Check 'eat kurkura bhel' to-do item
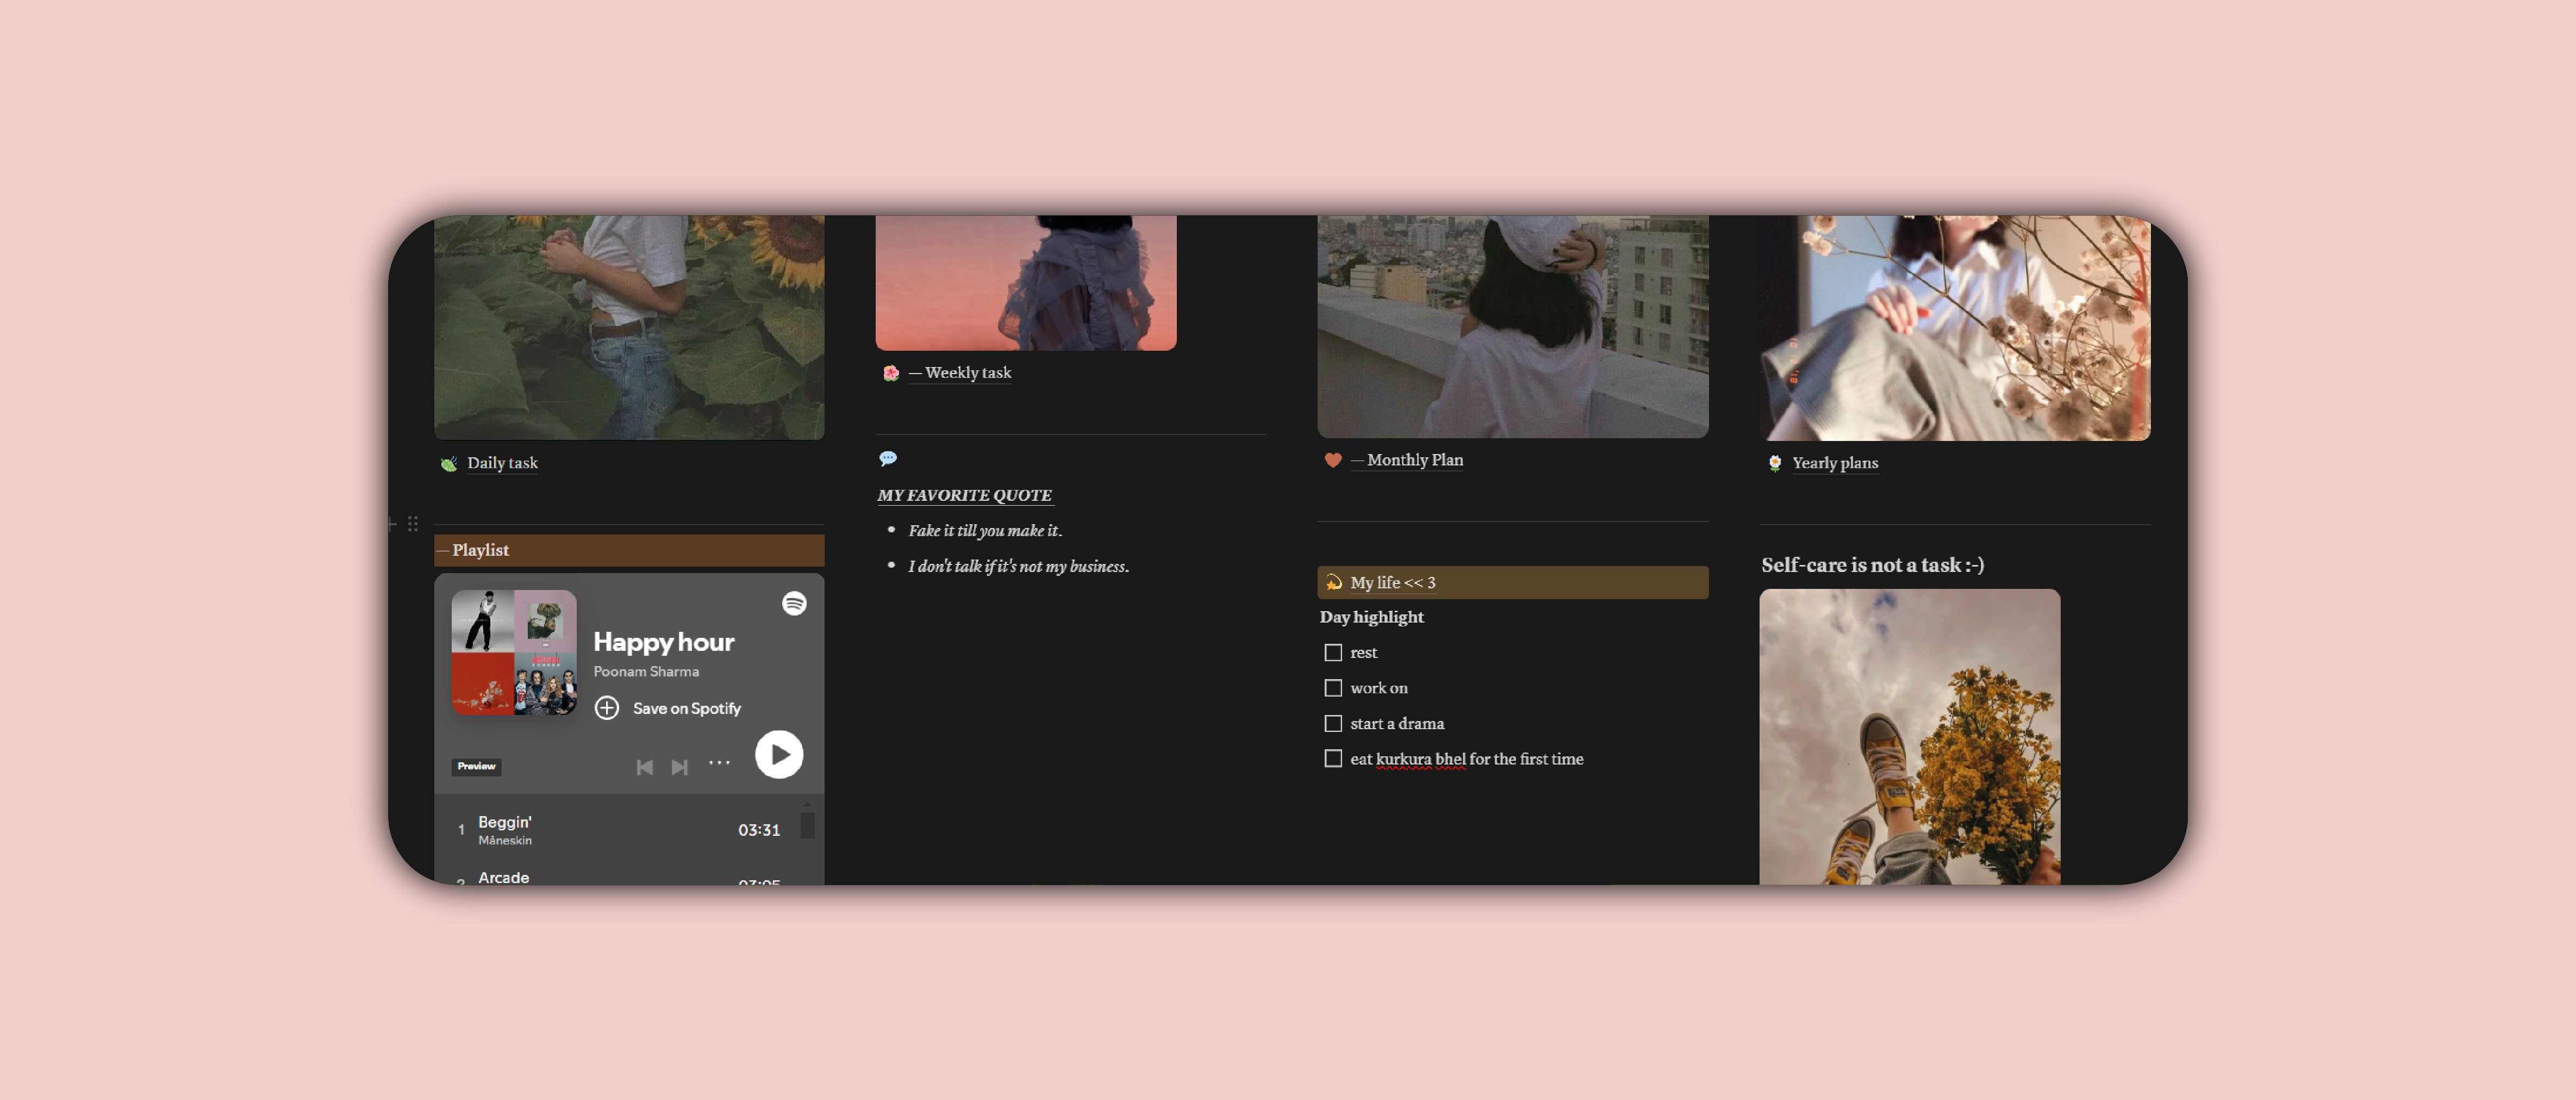The height and width of the screenshot is (1100, 2576). point(1333,759)
